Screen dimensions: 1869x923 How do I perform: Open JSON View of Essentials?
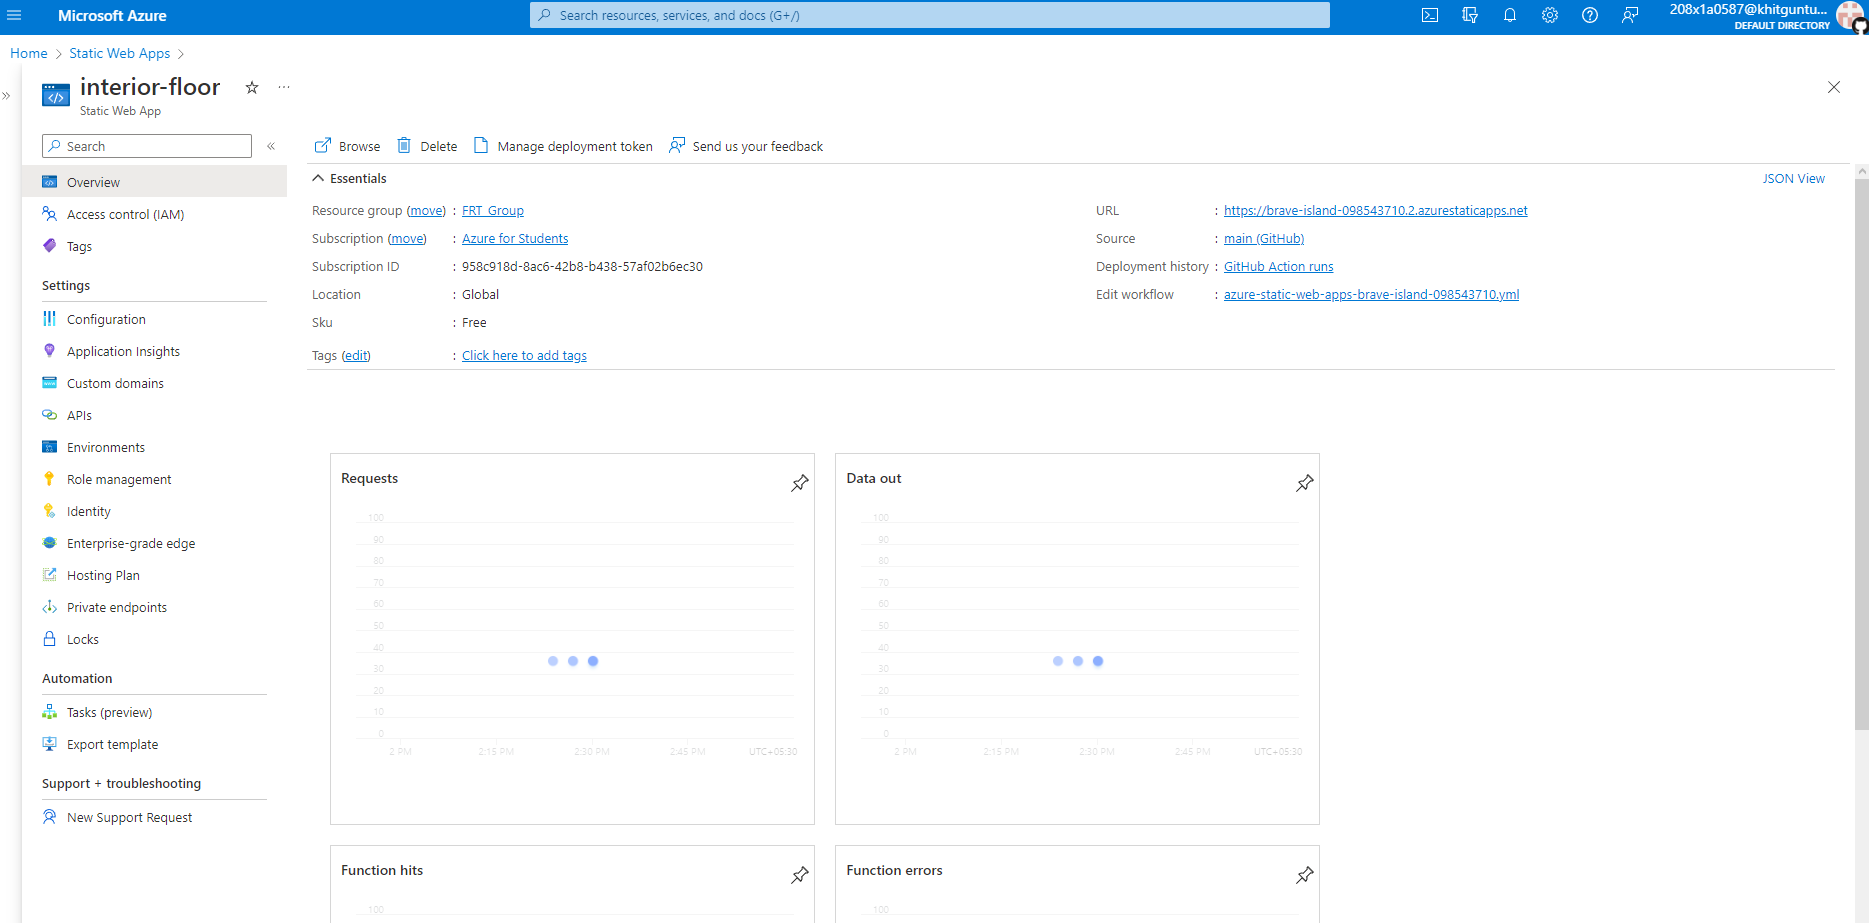(1793, 178)
